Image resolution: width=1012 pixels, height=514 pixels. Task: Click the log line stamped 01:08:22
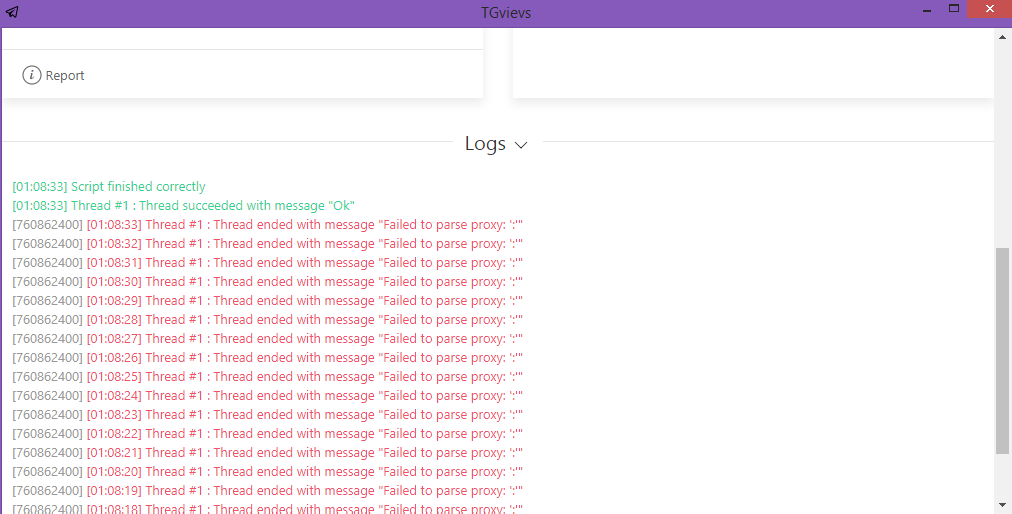coord(268,434)
